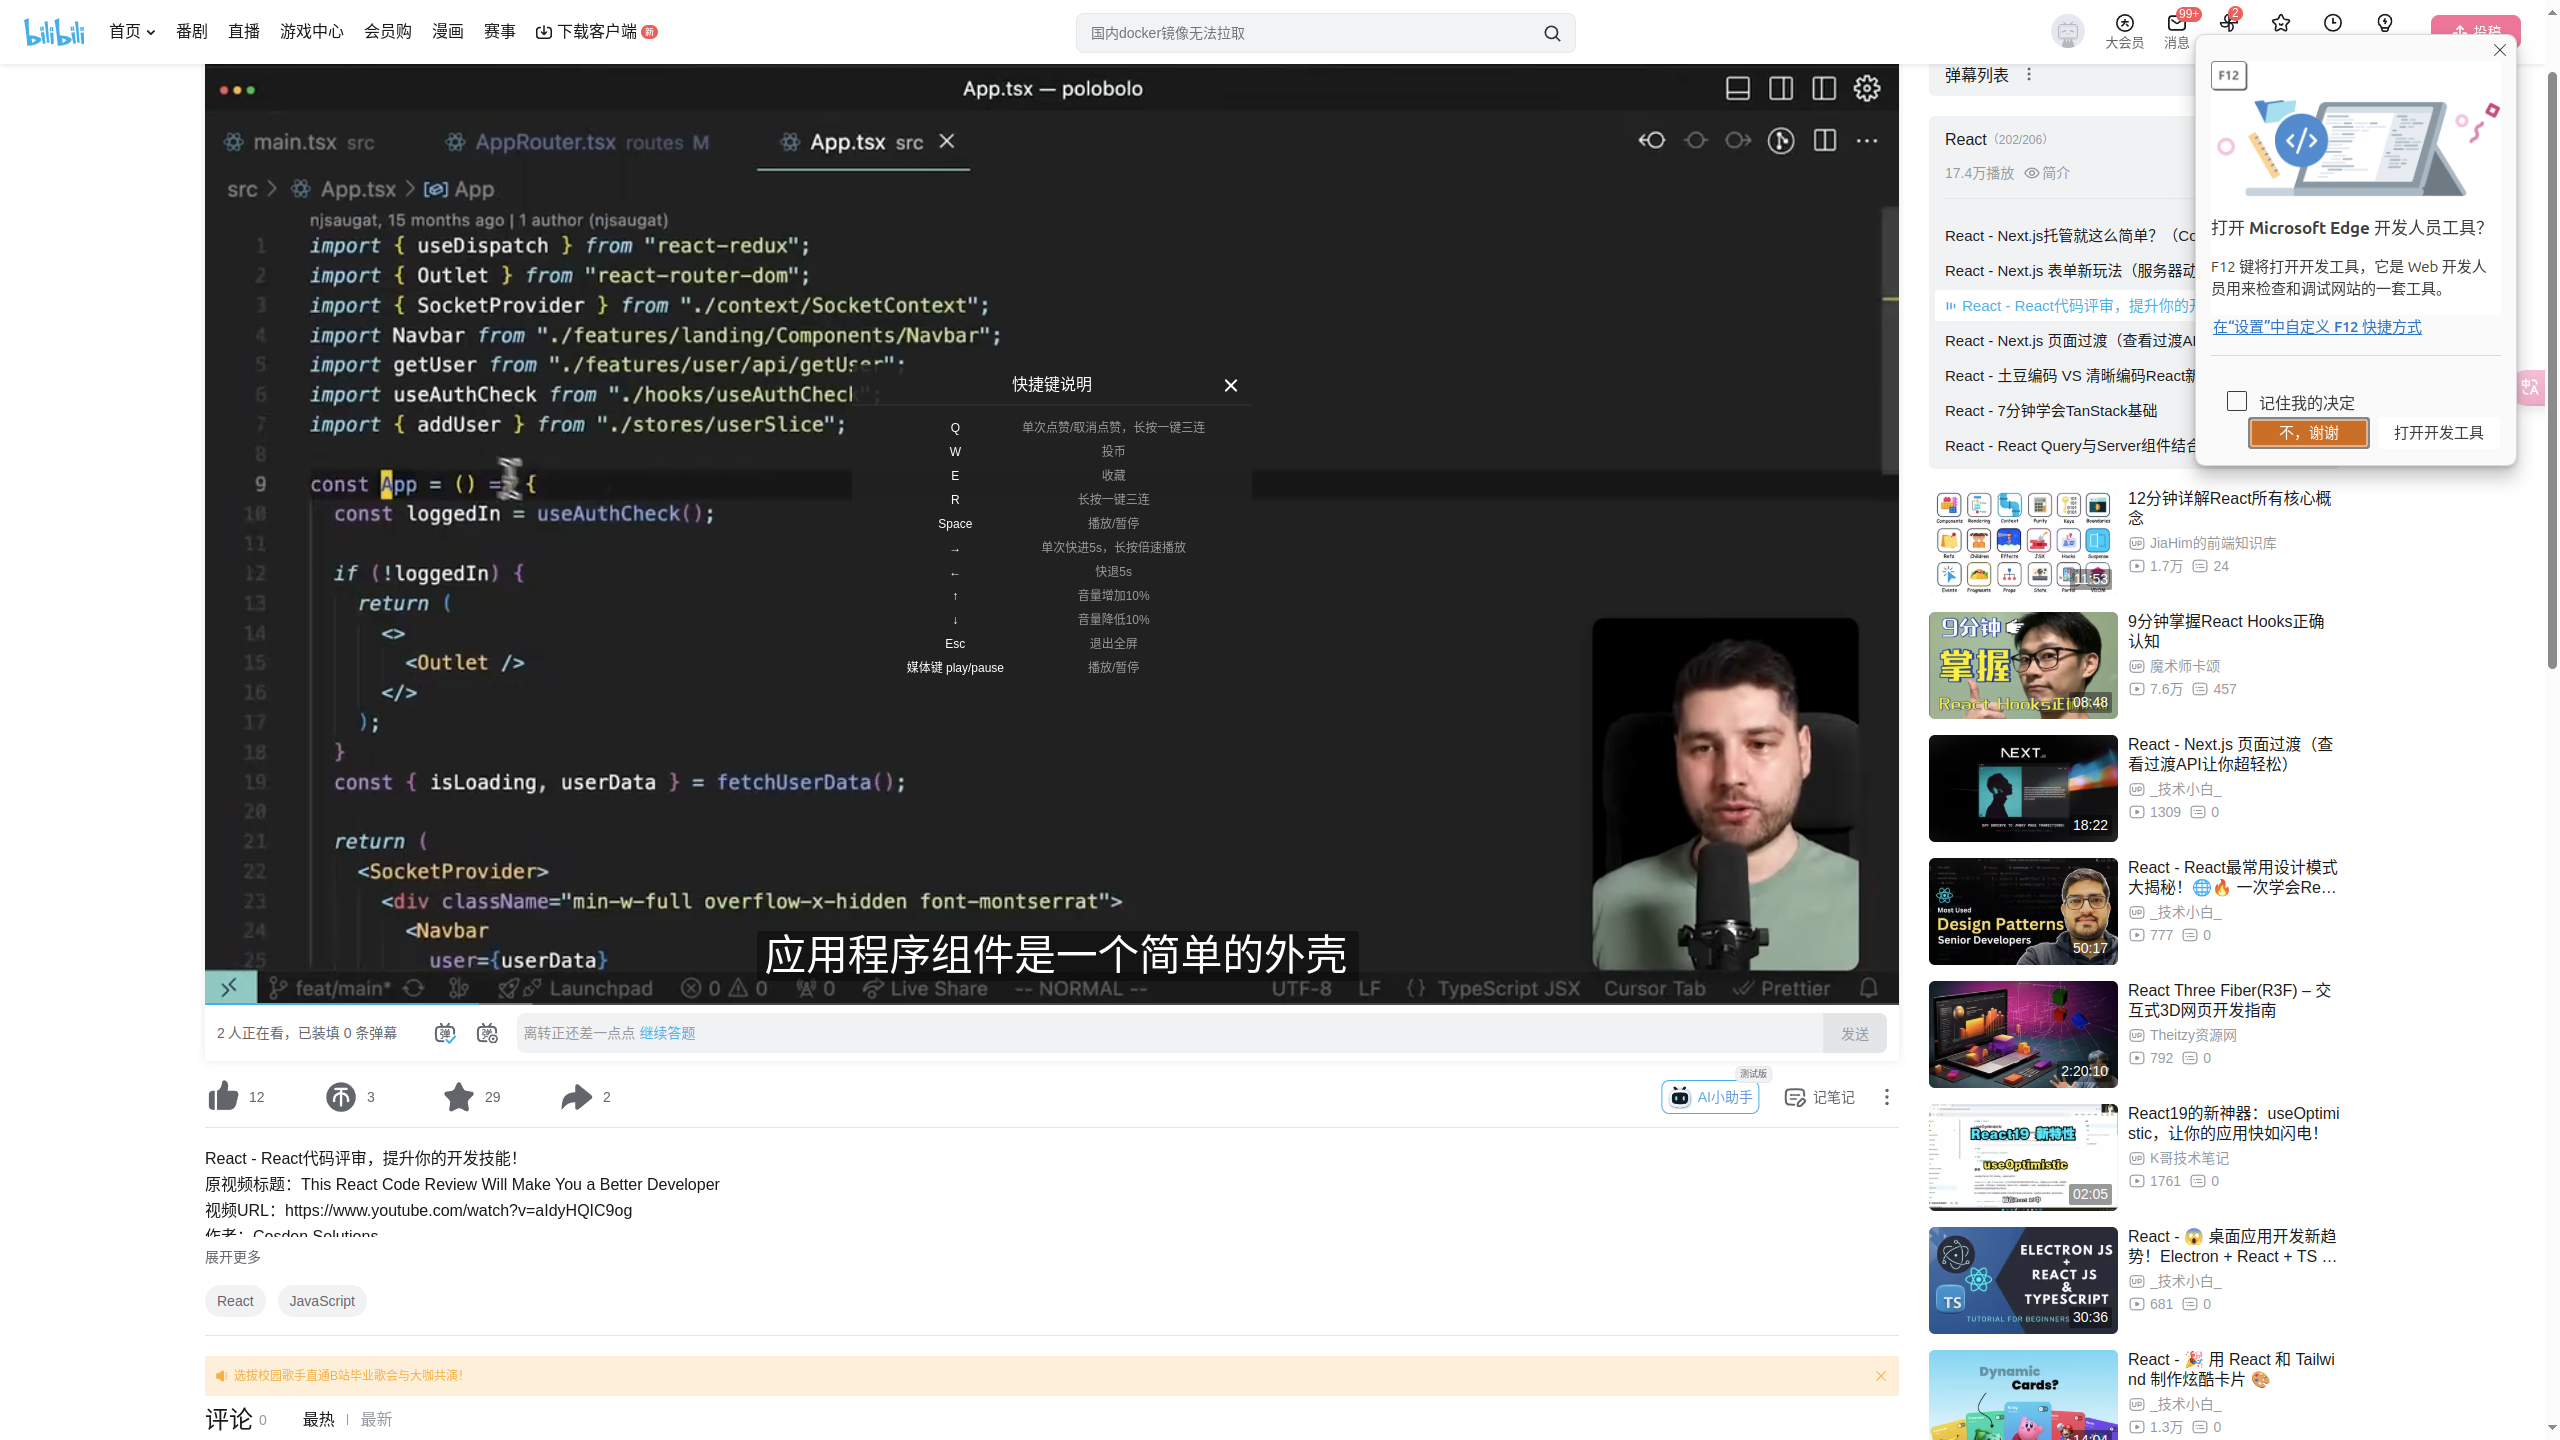
Task: Like the video with thumbs-up icon
Action: (223, 1097)
